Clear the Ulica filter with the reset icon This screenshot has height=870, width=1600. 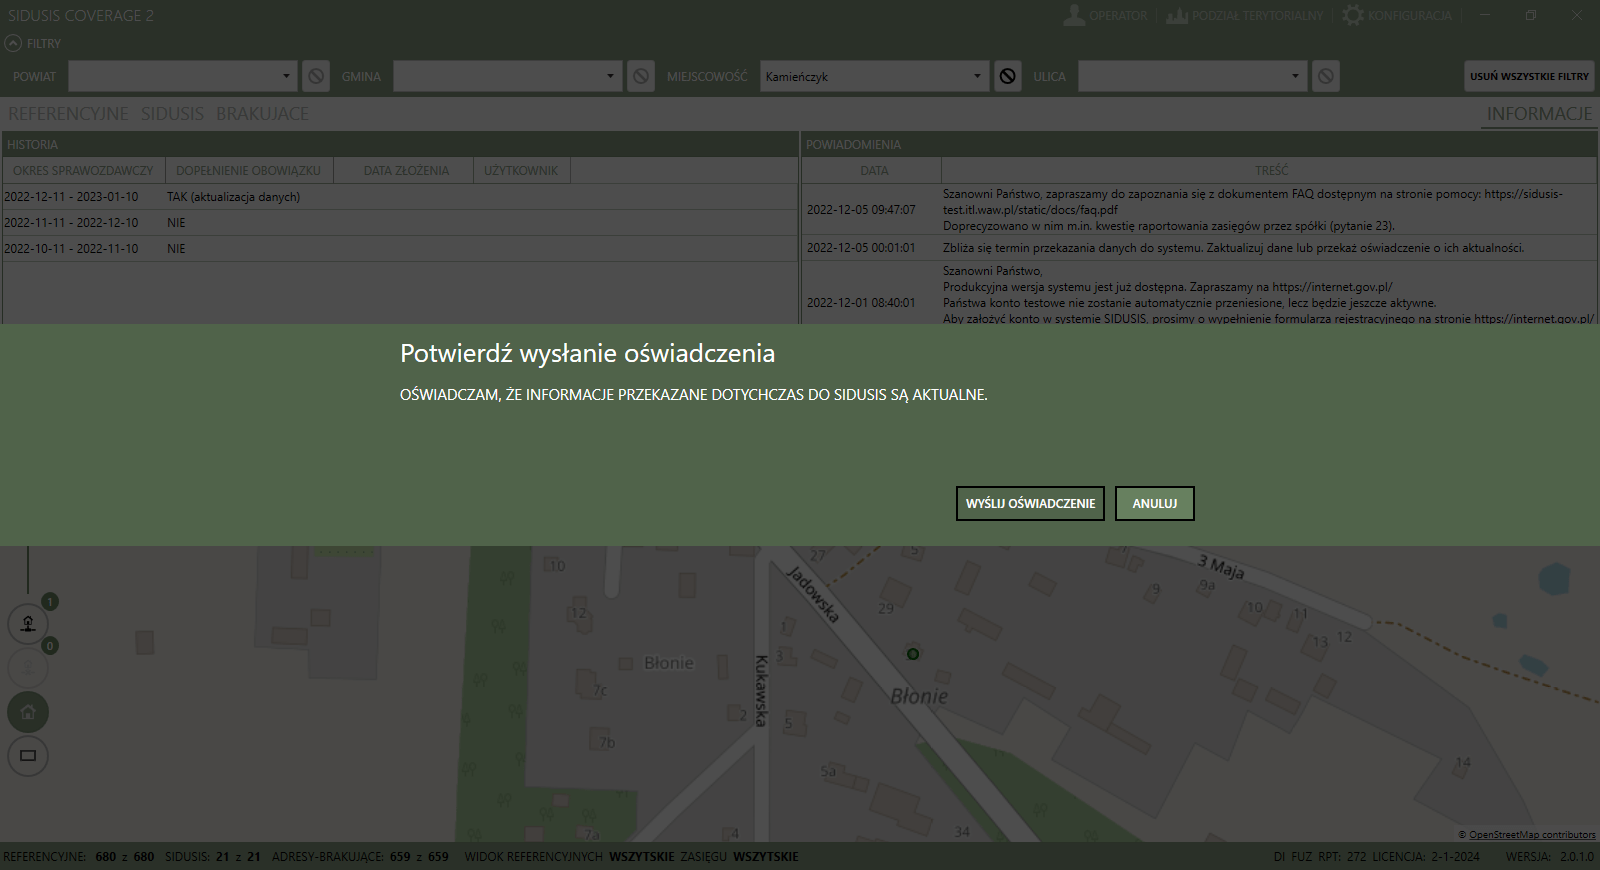[1325, 76]
